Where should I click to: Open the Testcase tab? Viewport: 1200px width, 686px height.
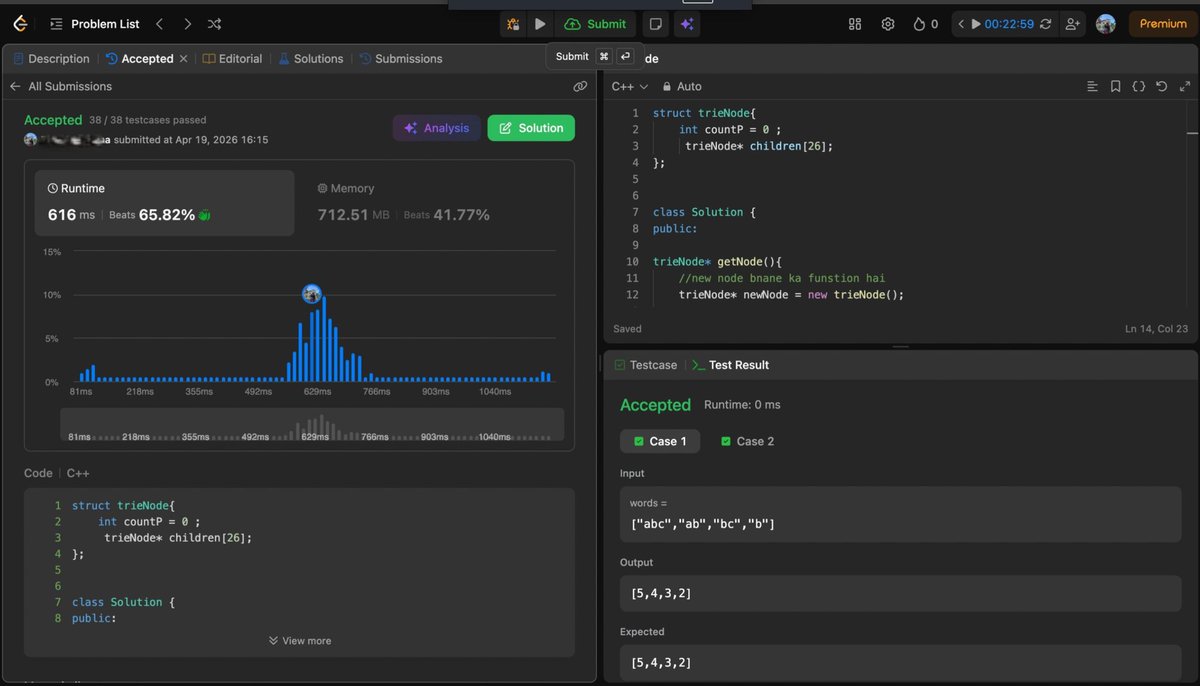[646, 365]
